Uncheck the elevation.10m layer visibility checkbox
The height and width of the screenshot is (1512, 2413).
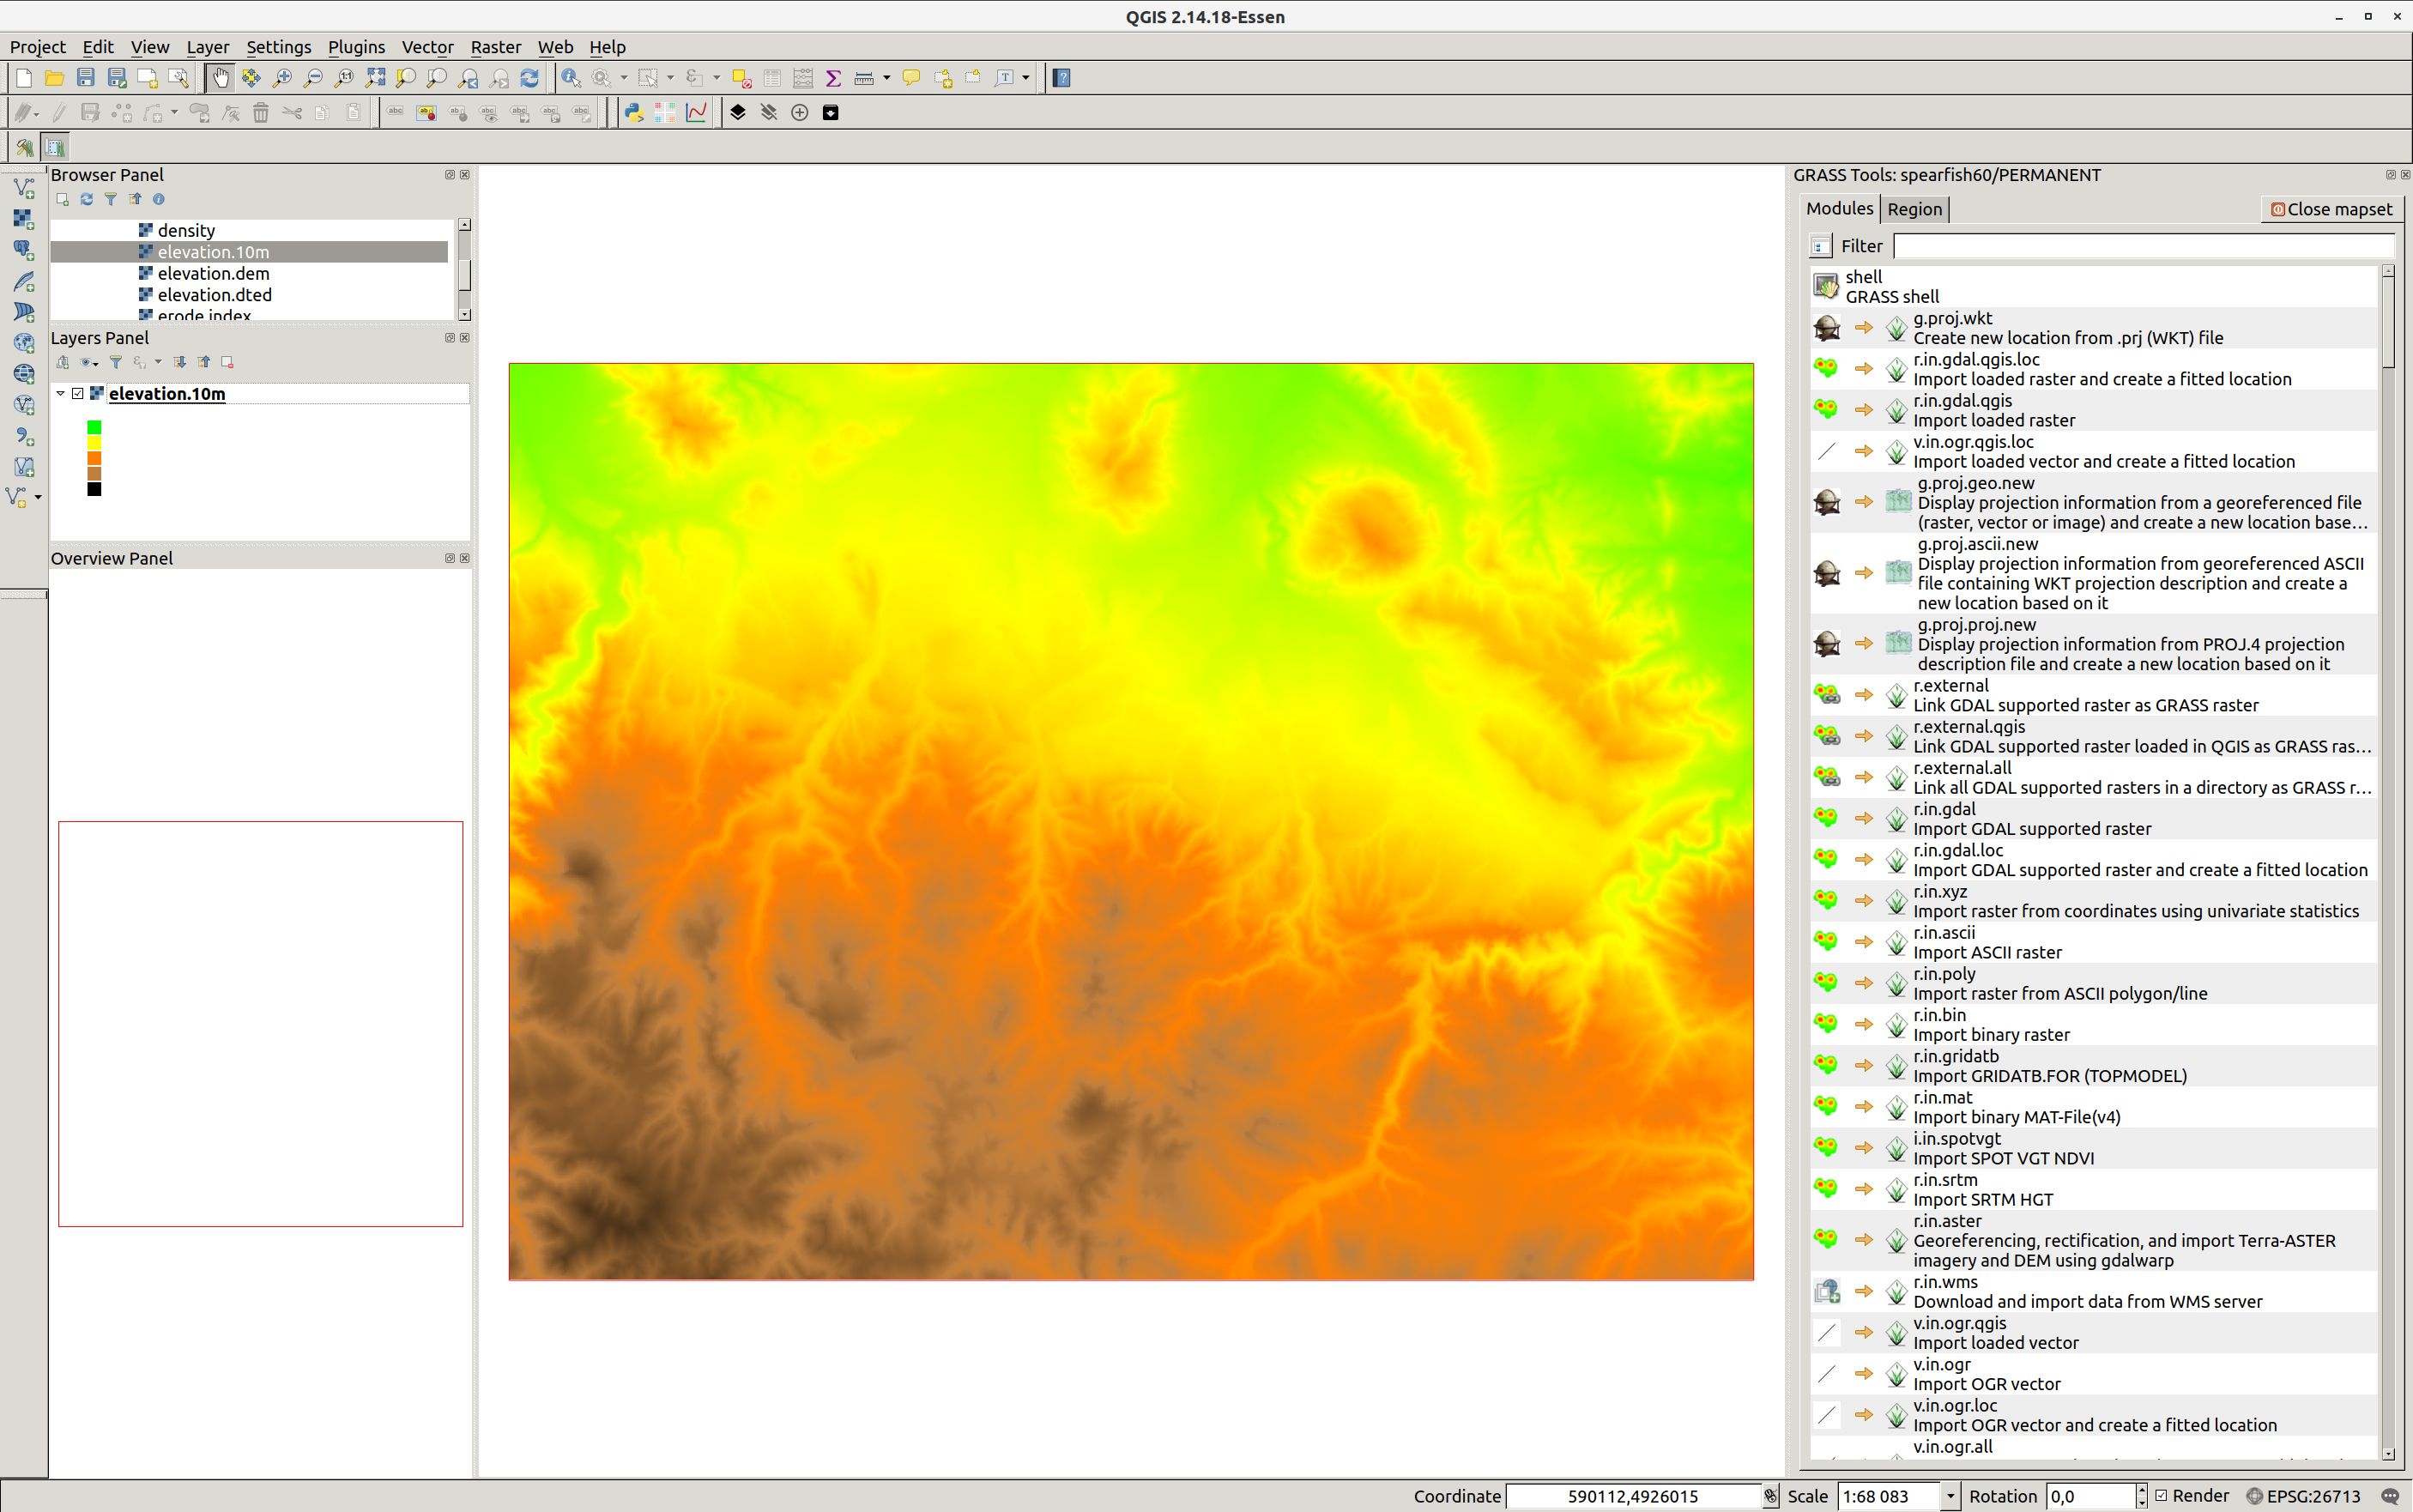click(78, 393)
